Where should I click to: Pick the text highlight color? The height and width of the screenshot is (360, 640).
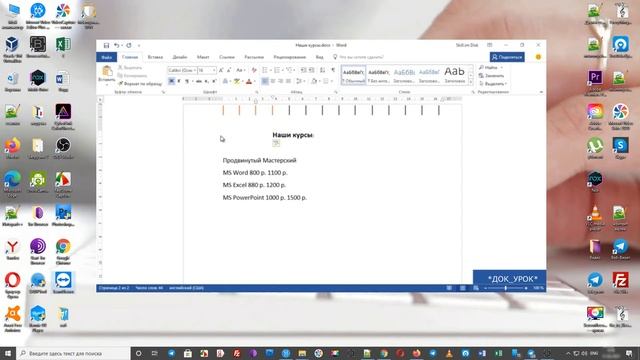pos(237,81)
